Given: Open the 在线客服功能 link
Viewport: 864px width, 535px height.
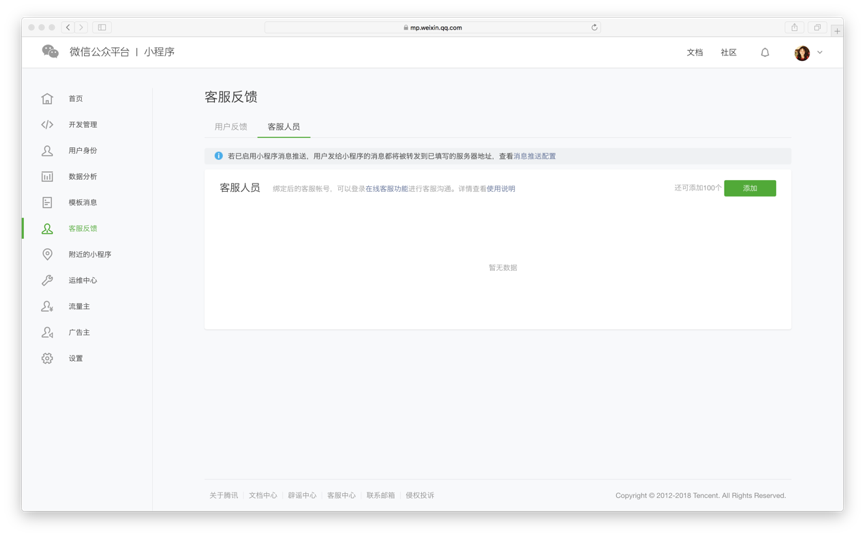Looking at the screenshot, I should 387,188.
